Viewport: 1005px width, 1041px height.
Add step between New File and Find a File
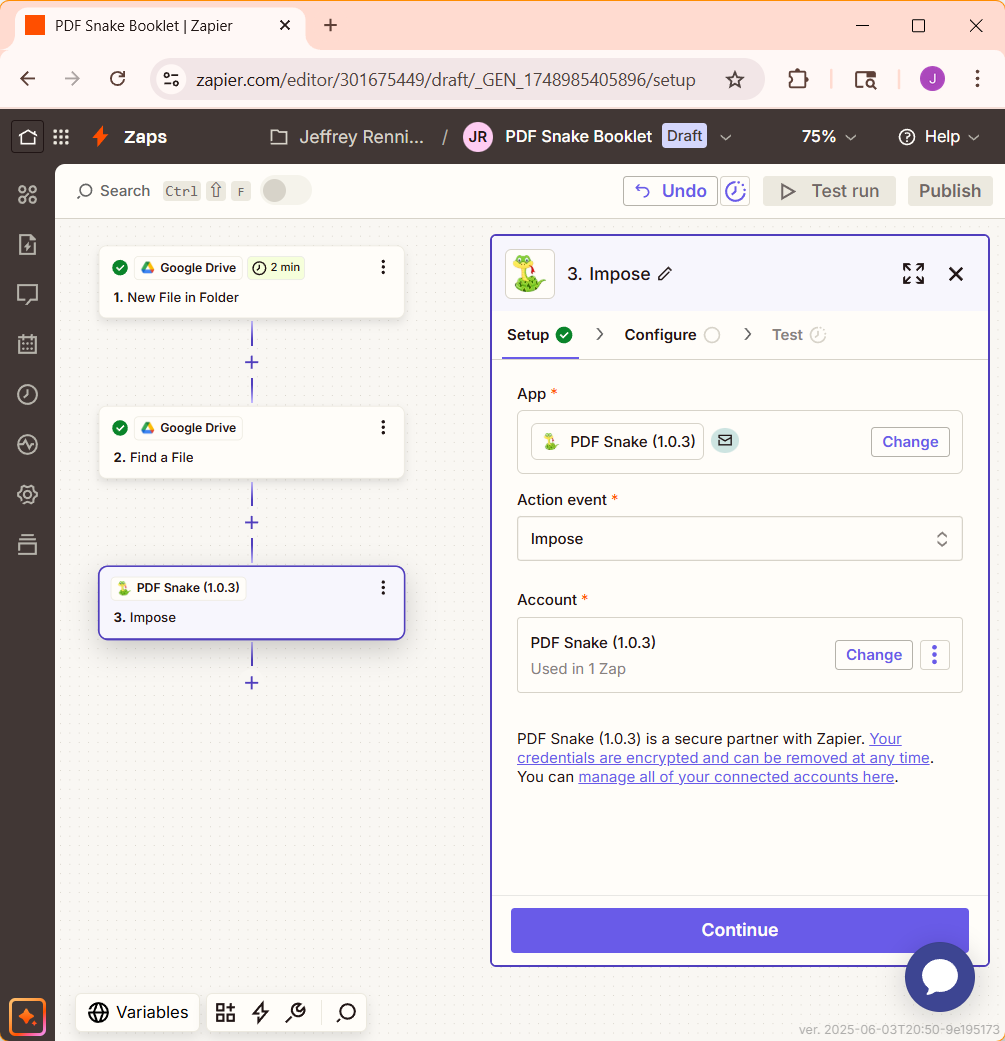(252, 362)
